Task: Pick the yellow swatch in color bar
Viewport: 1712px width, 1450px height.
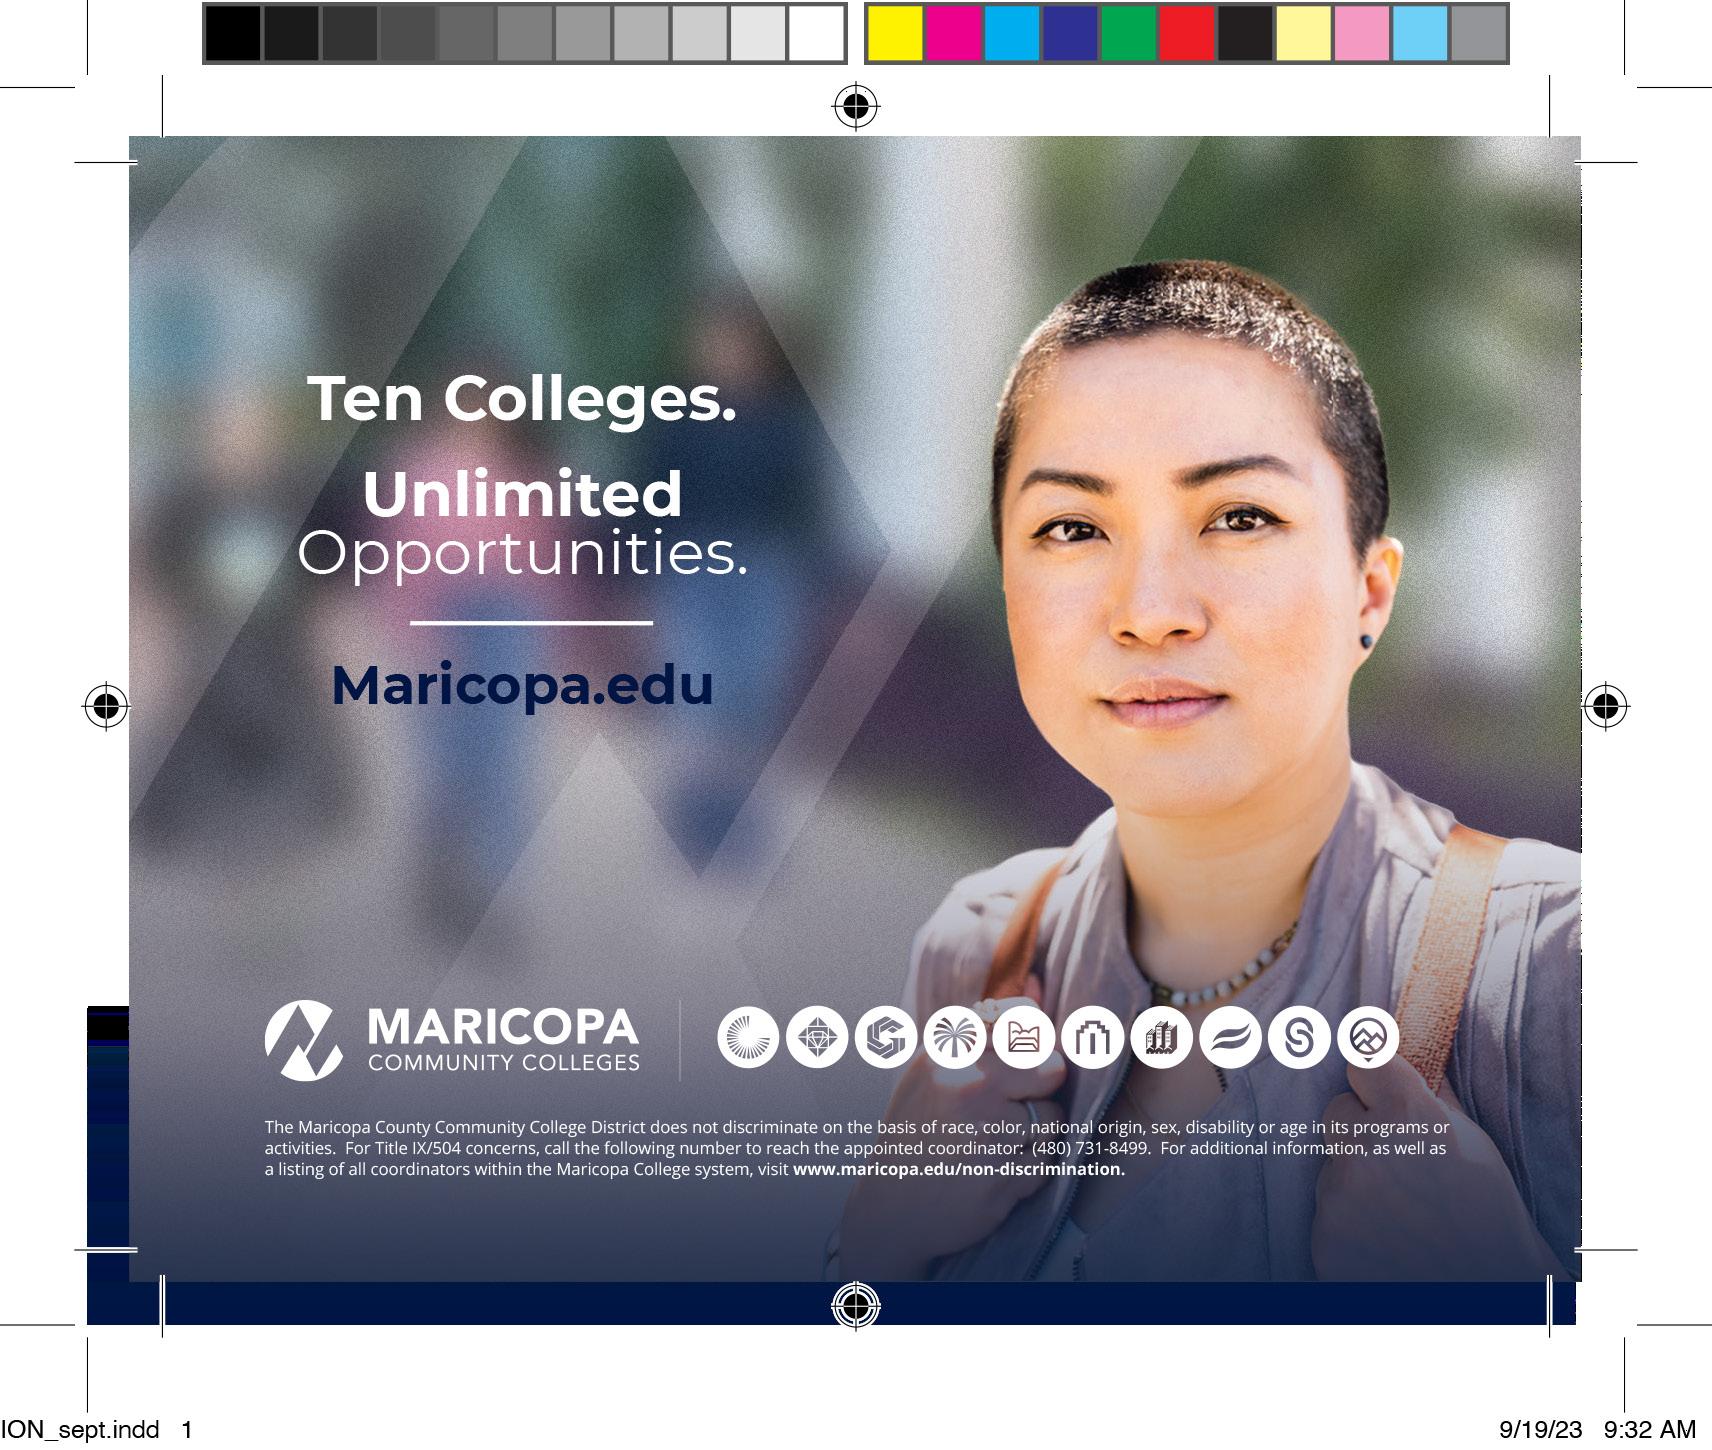Action: (895, 33)
